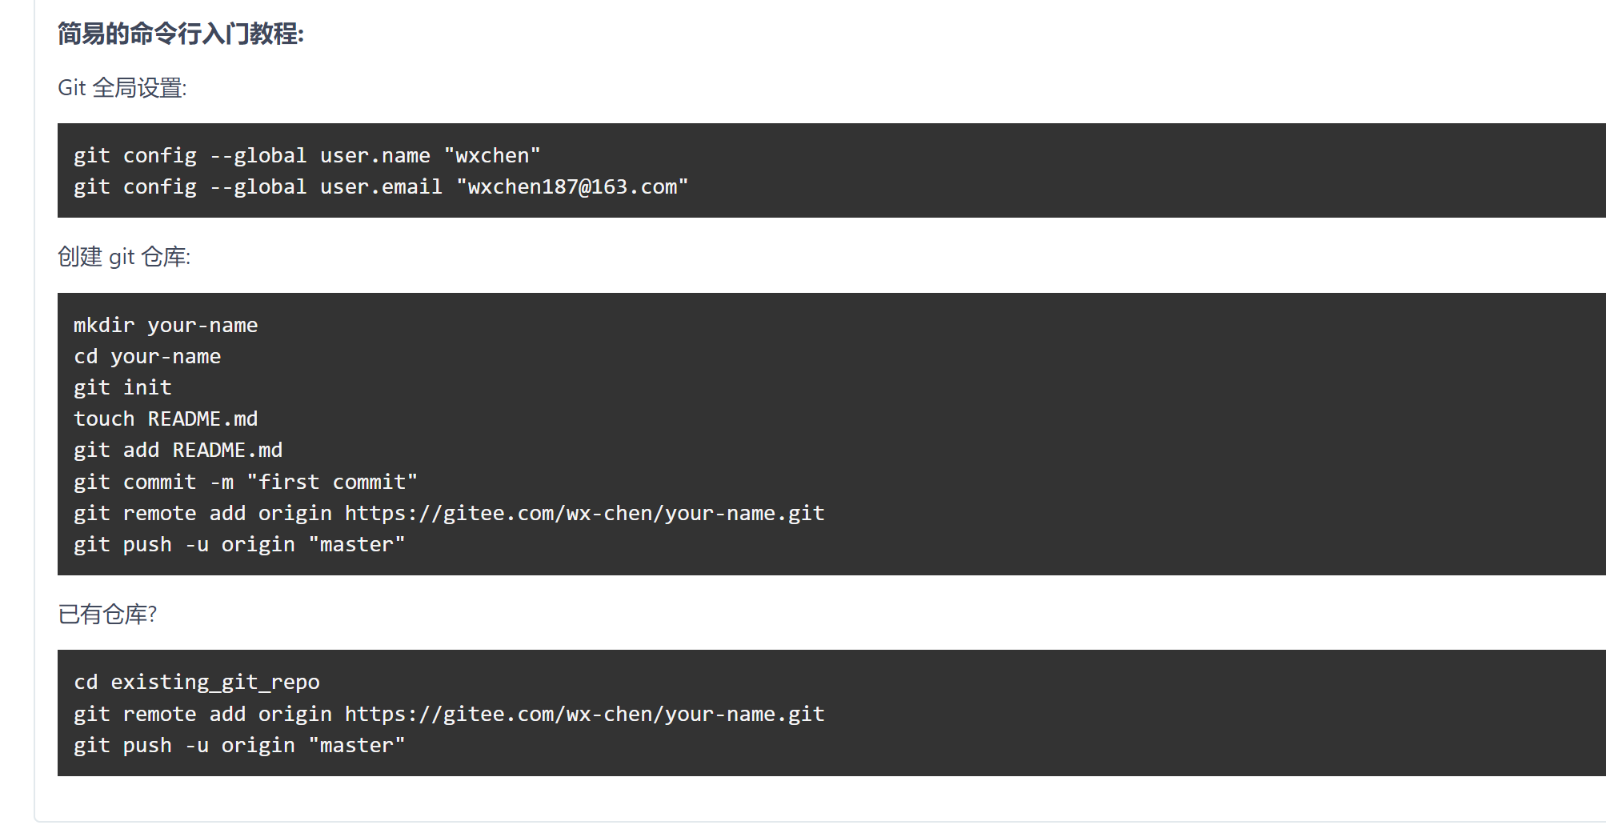
Task: Click the git remote add origin line under mkdir block
Action: (449, 513)
